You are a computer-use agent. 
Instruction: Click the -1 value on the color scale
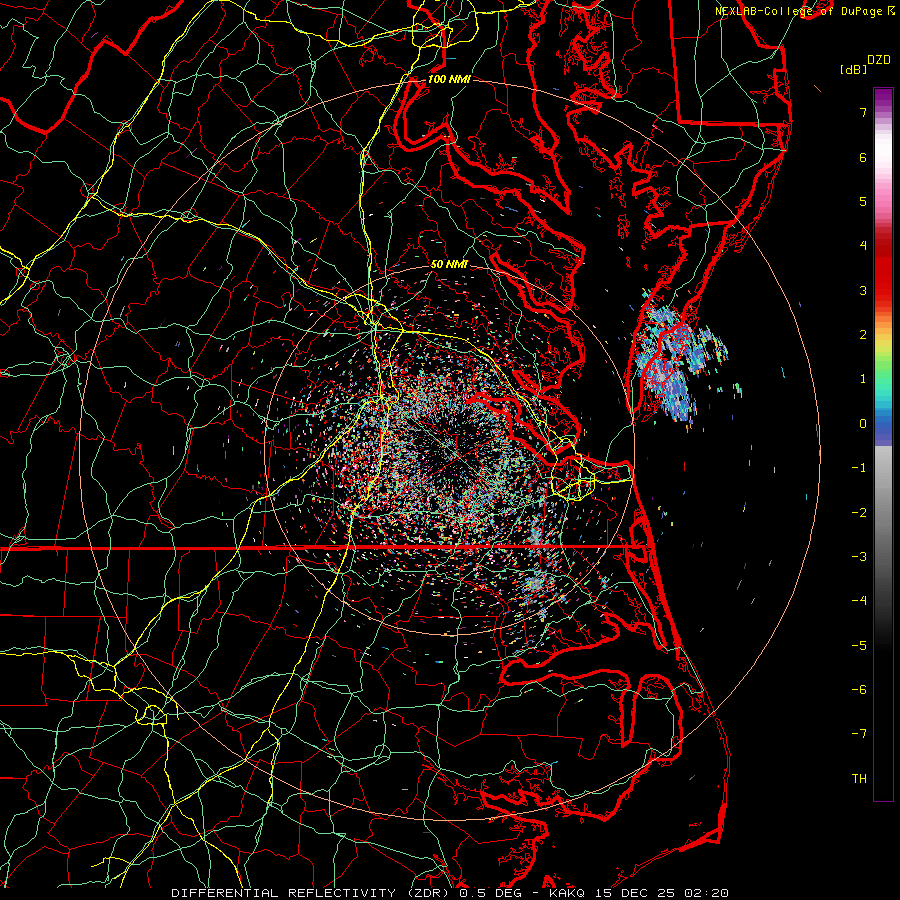point(859,468)
